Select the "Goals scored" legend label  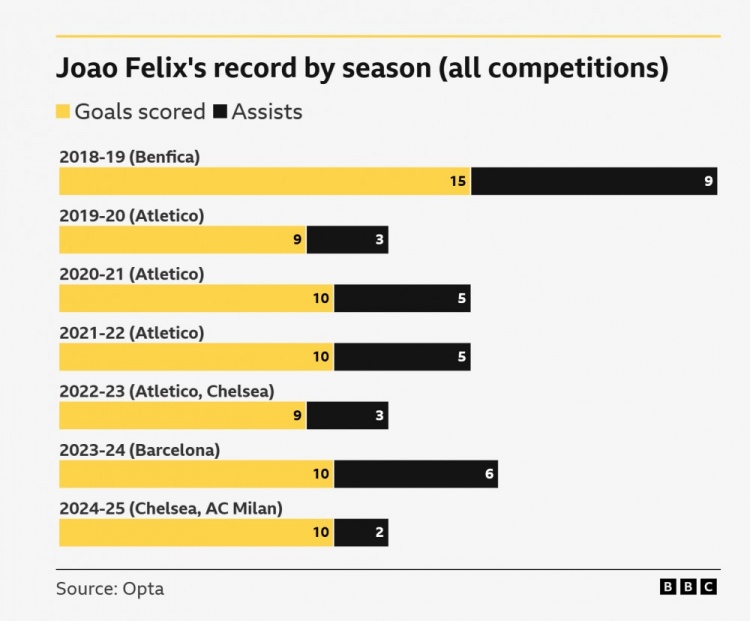click(140, 112)
